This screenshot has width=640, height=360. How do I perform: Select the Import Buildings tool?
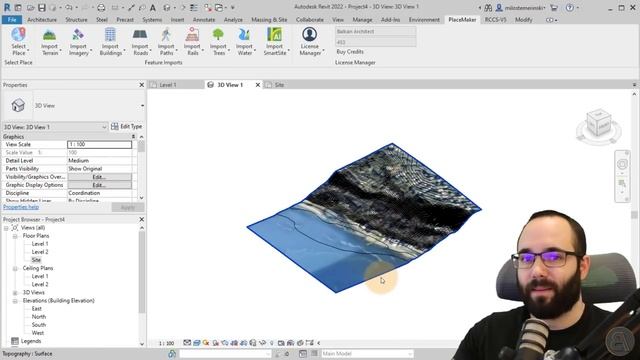[110, 42]
